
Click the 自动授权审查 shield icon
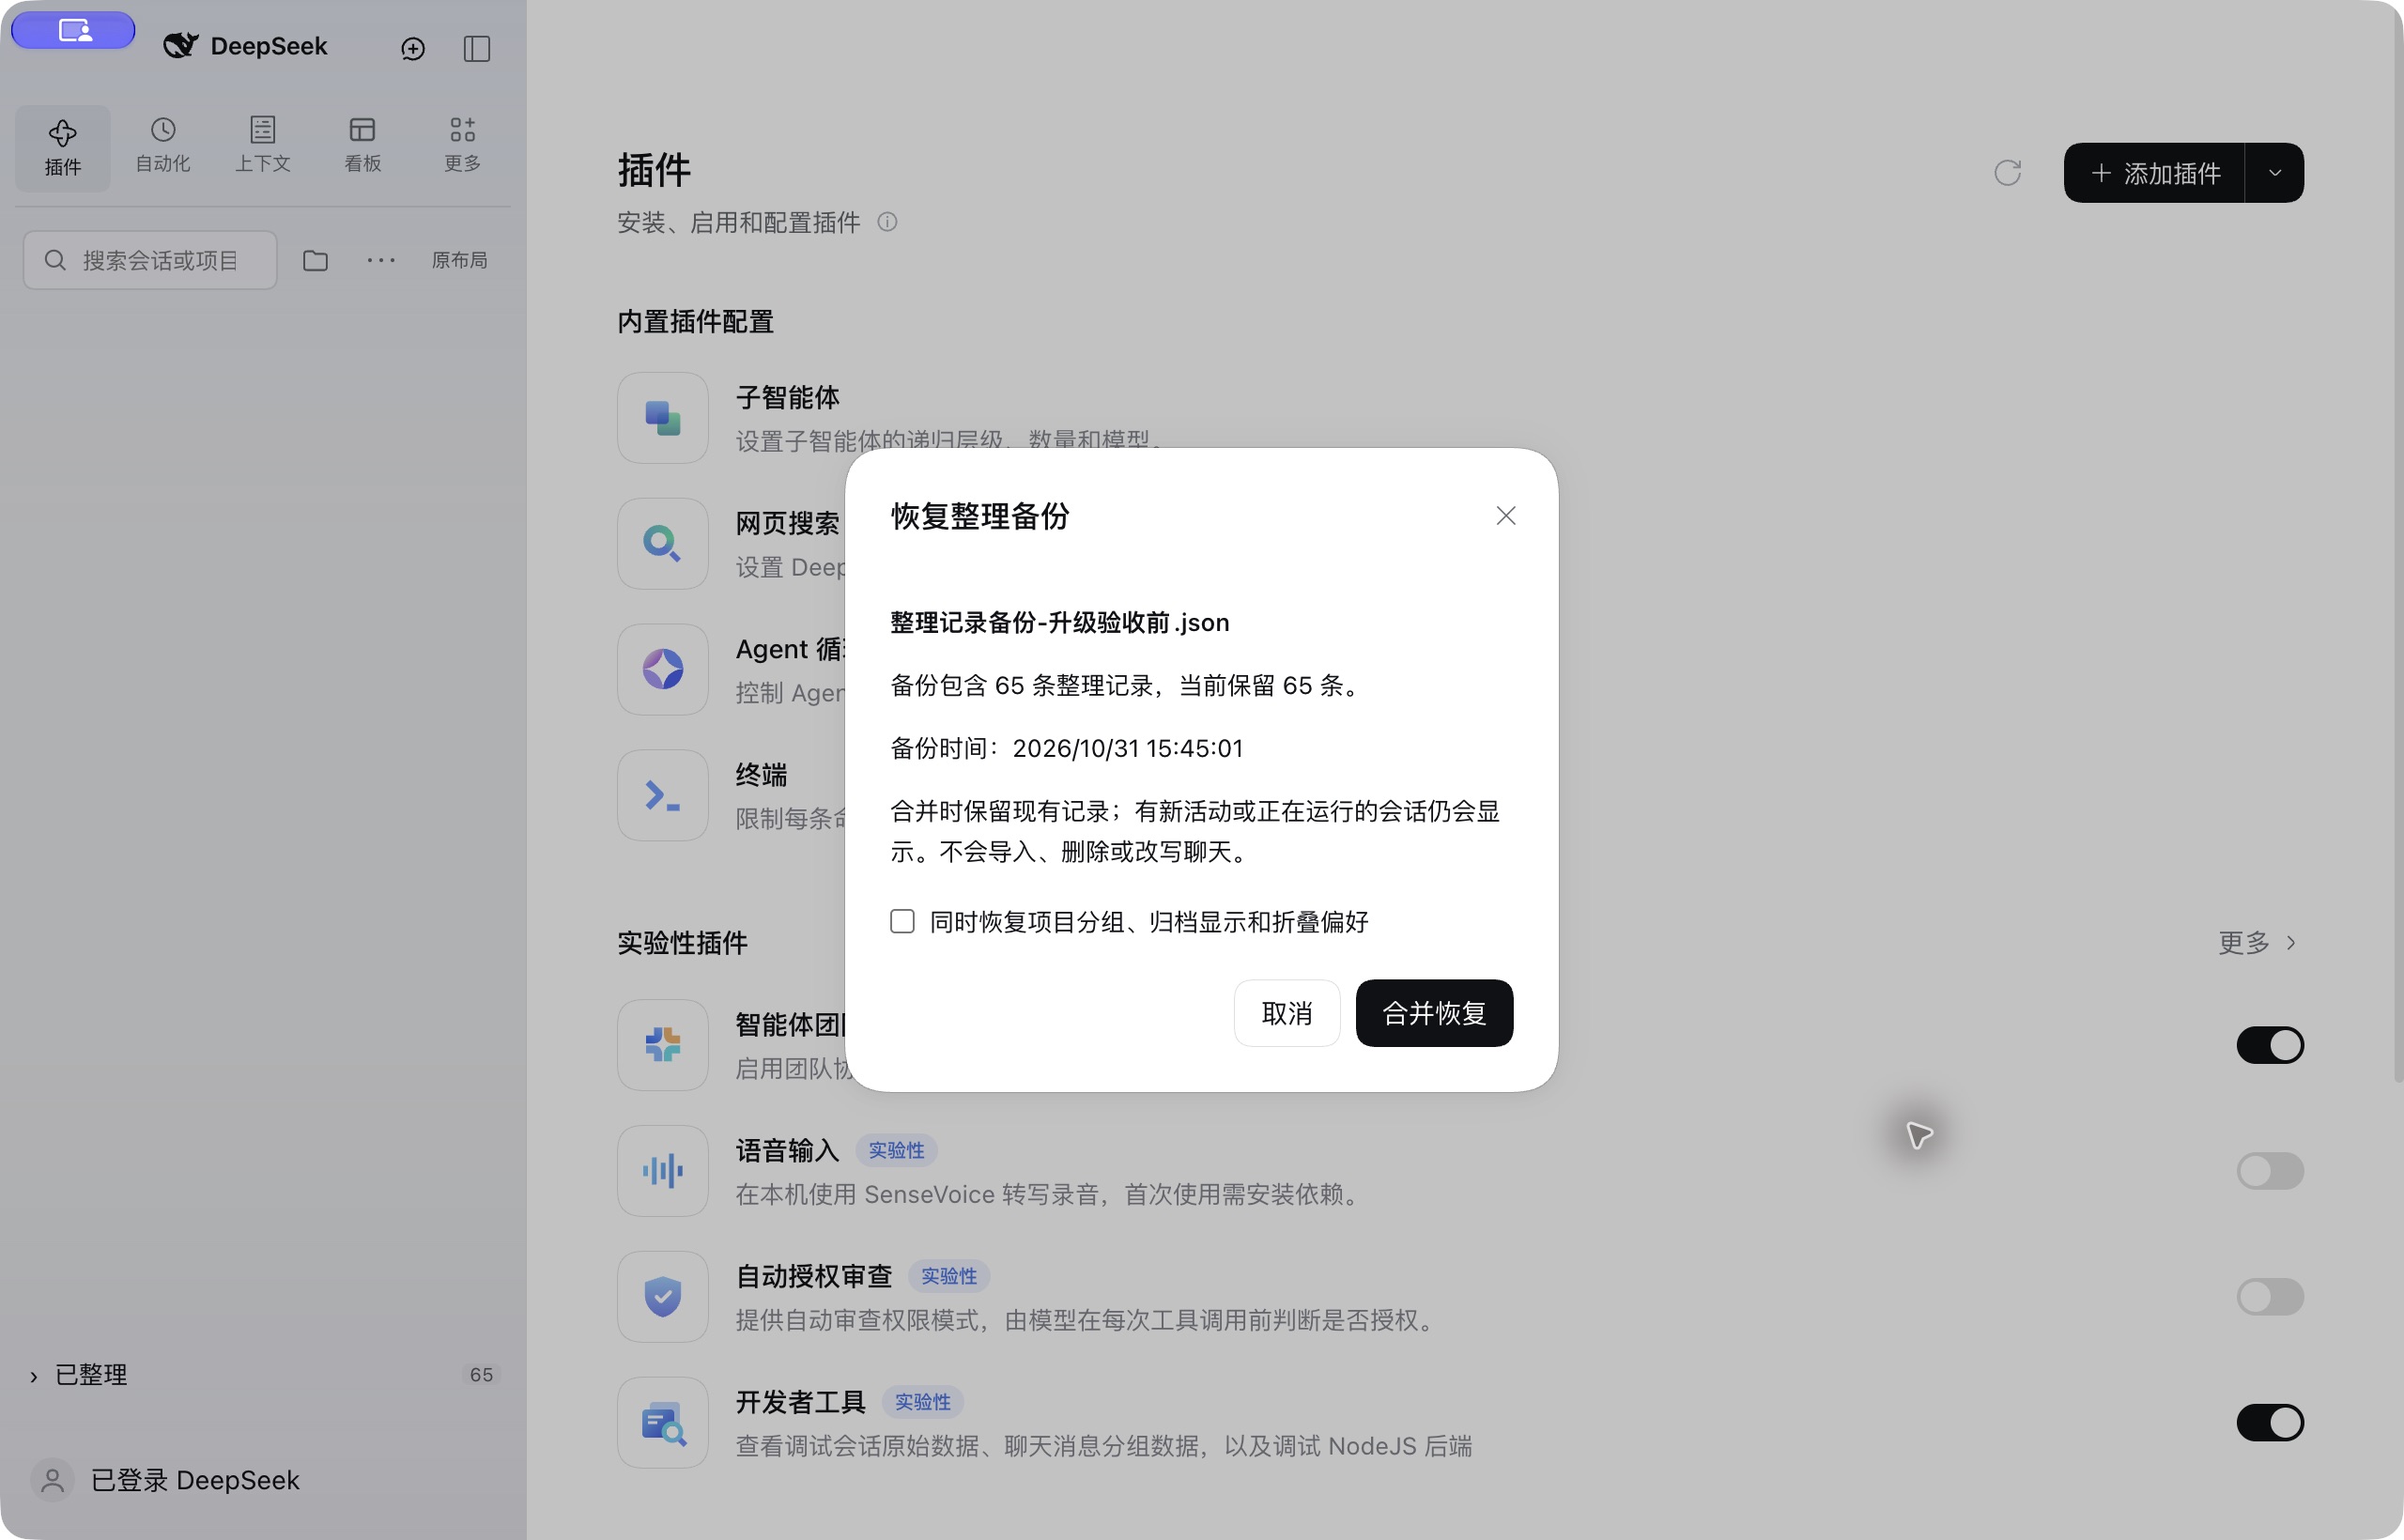tap(663, 1297)
